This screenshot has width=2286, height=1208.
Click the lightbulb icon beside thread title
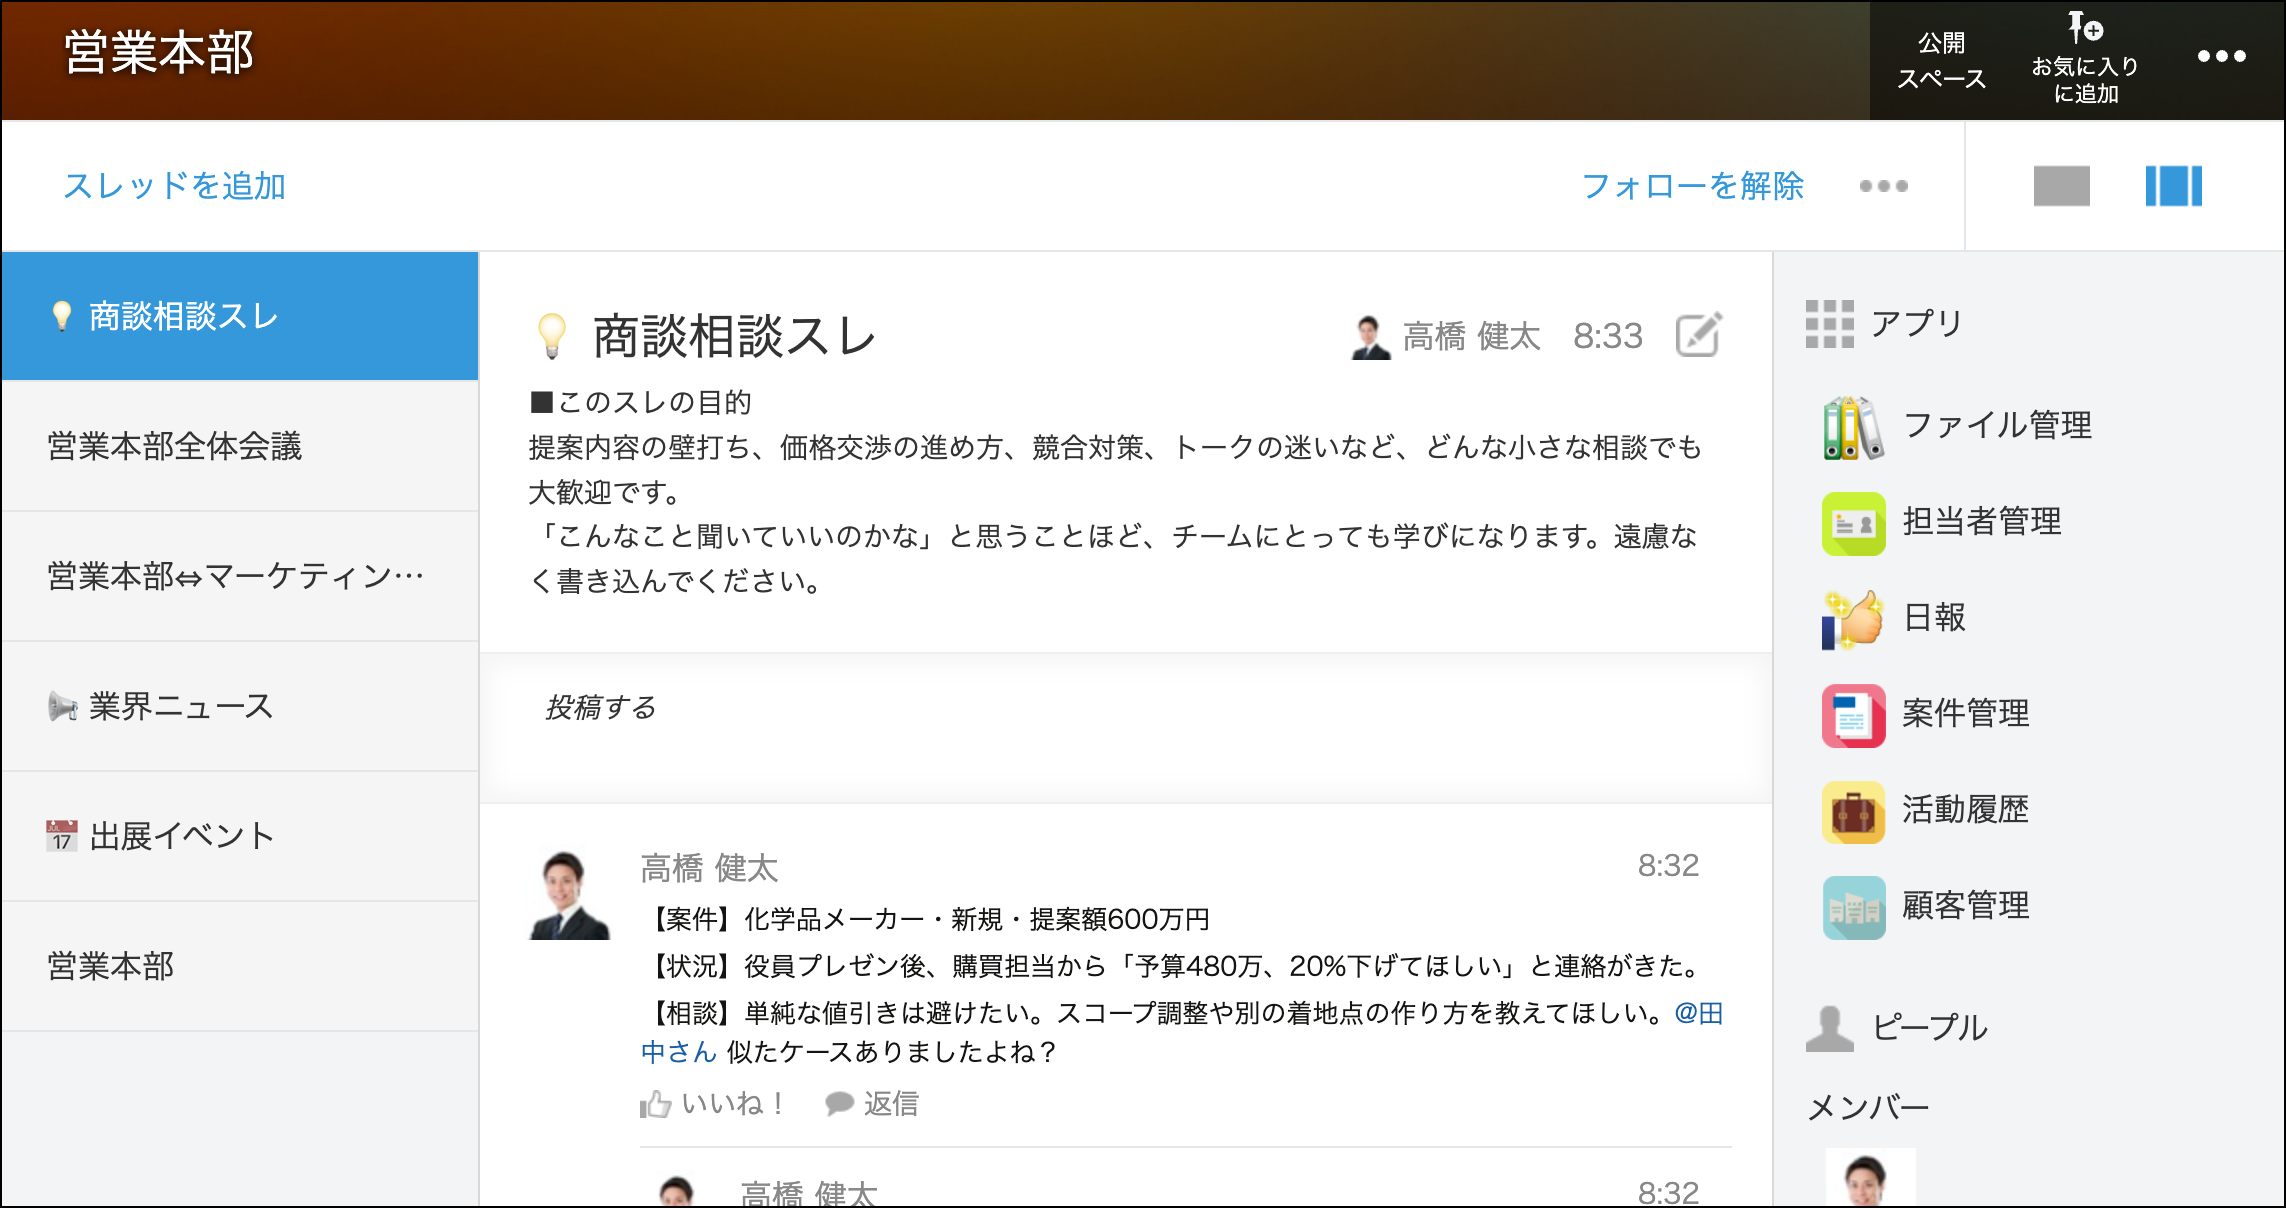click(x=552, y=336)
